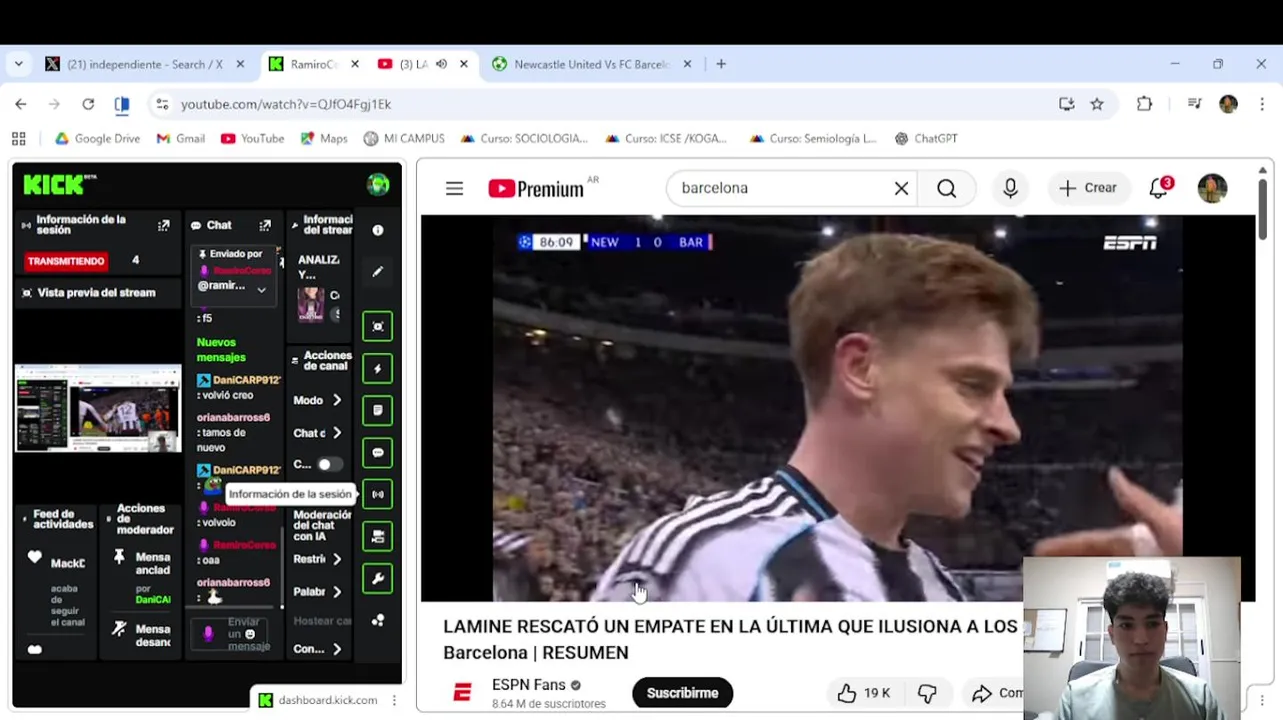This screenshot has height=720, width=1283.
Task: Click the YouTube search magnifier button
Action: click(946, 188)
